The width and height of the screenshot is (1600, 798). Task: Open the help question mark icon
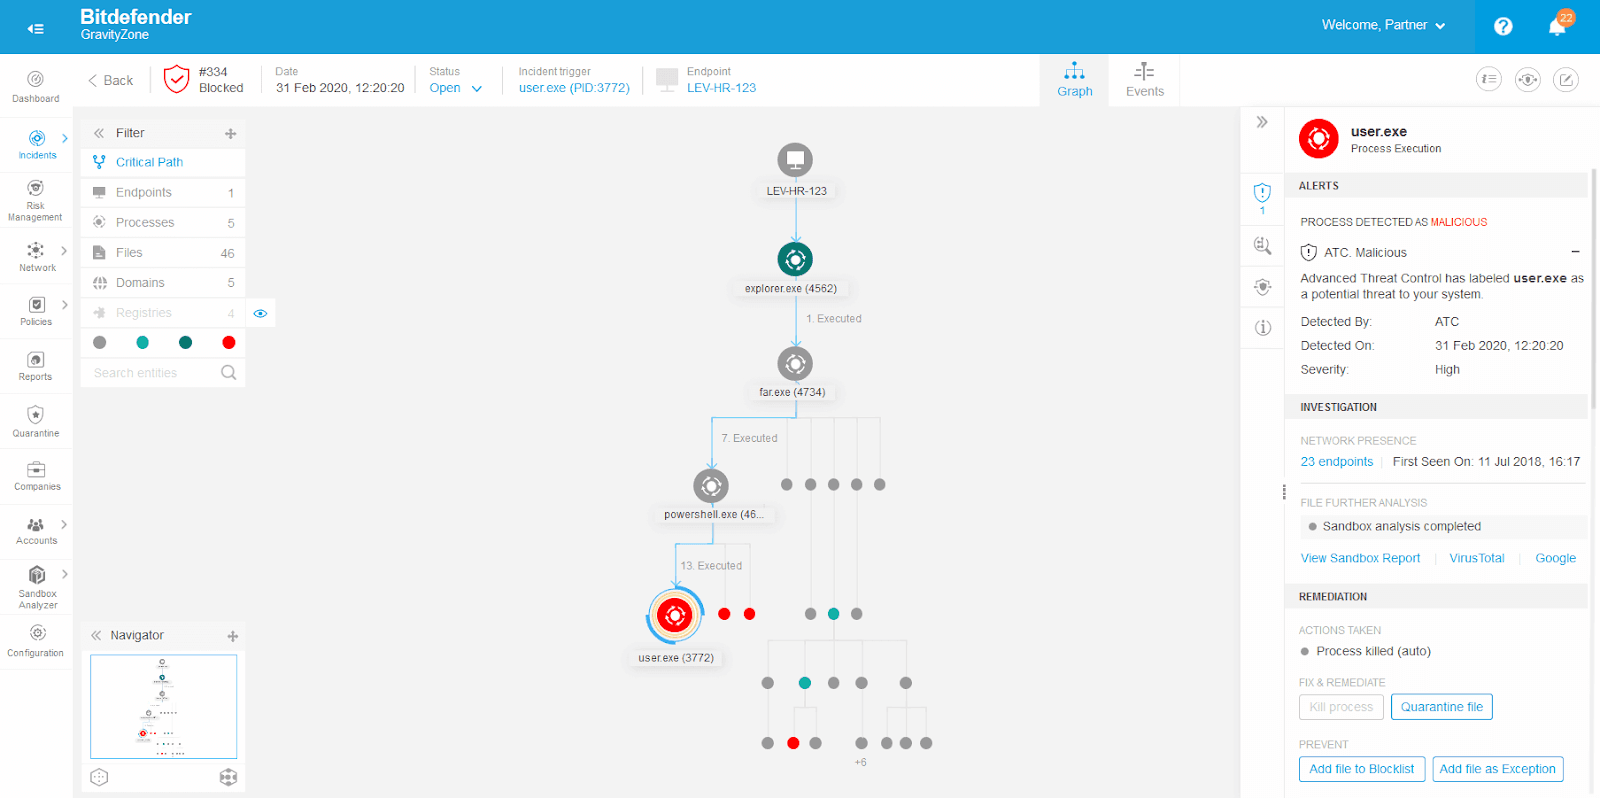(1503, 27)
